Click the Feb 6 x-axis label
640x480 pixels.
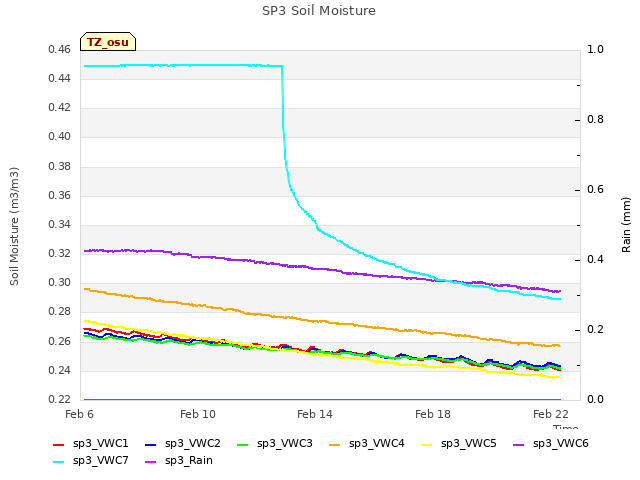pyautogui.click(x=79, y=414)
